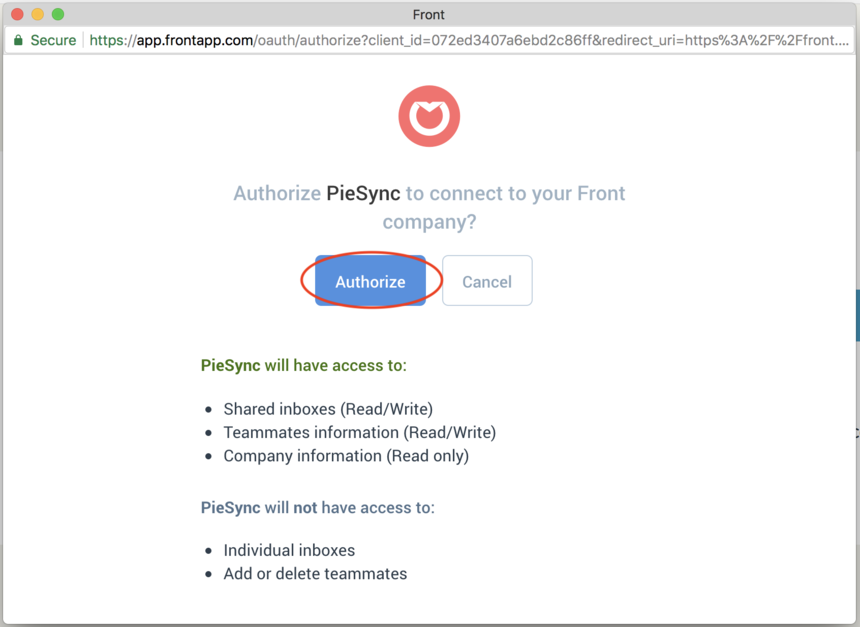Select the Add or delete teammates item
Screen dimensions: 860x627
click(315, 574)
